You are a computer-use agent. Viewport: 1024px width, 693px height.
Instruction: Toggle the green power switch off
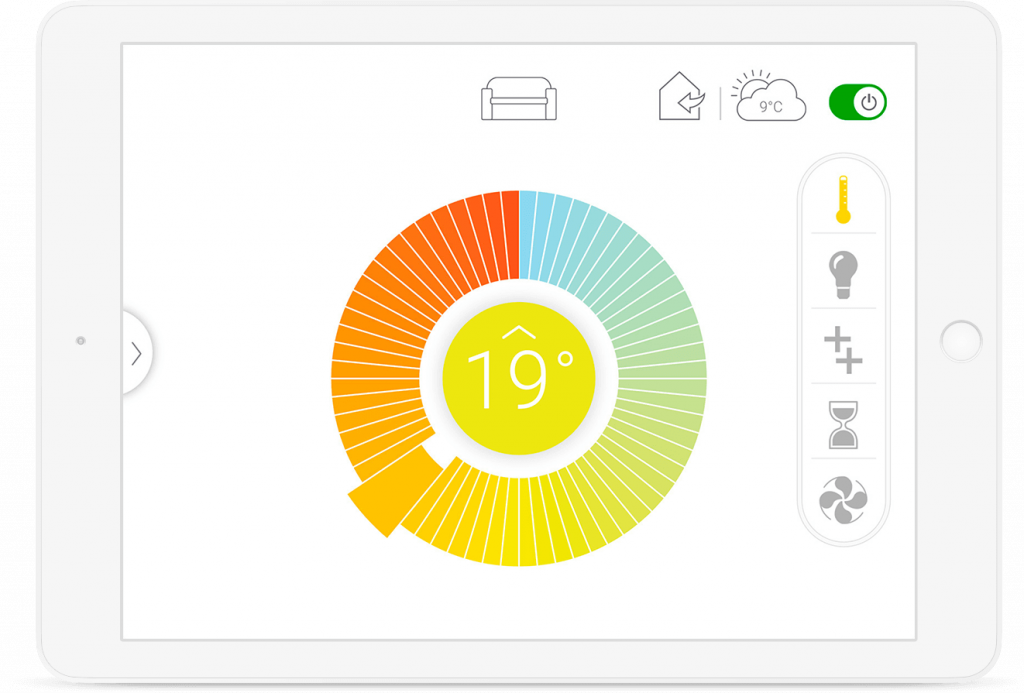pyautogui.click(x=858, y=102)
